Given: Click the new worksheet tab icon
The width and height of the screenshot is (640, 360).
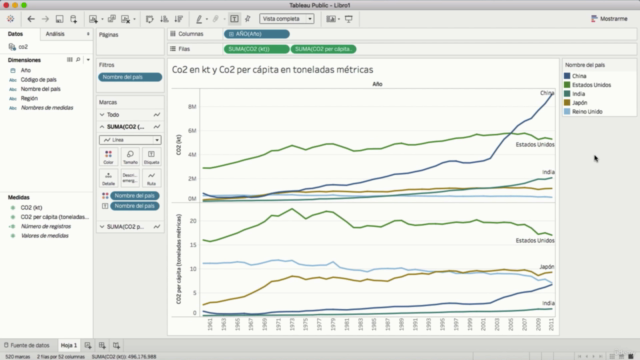Looking at the screenshot, I should (x=88, y=346).
